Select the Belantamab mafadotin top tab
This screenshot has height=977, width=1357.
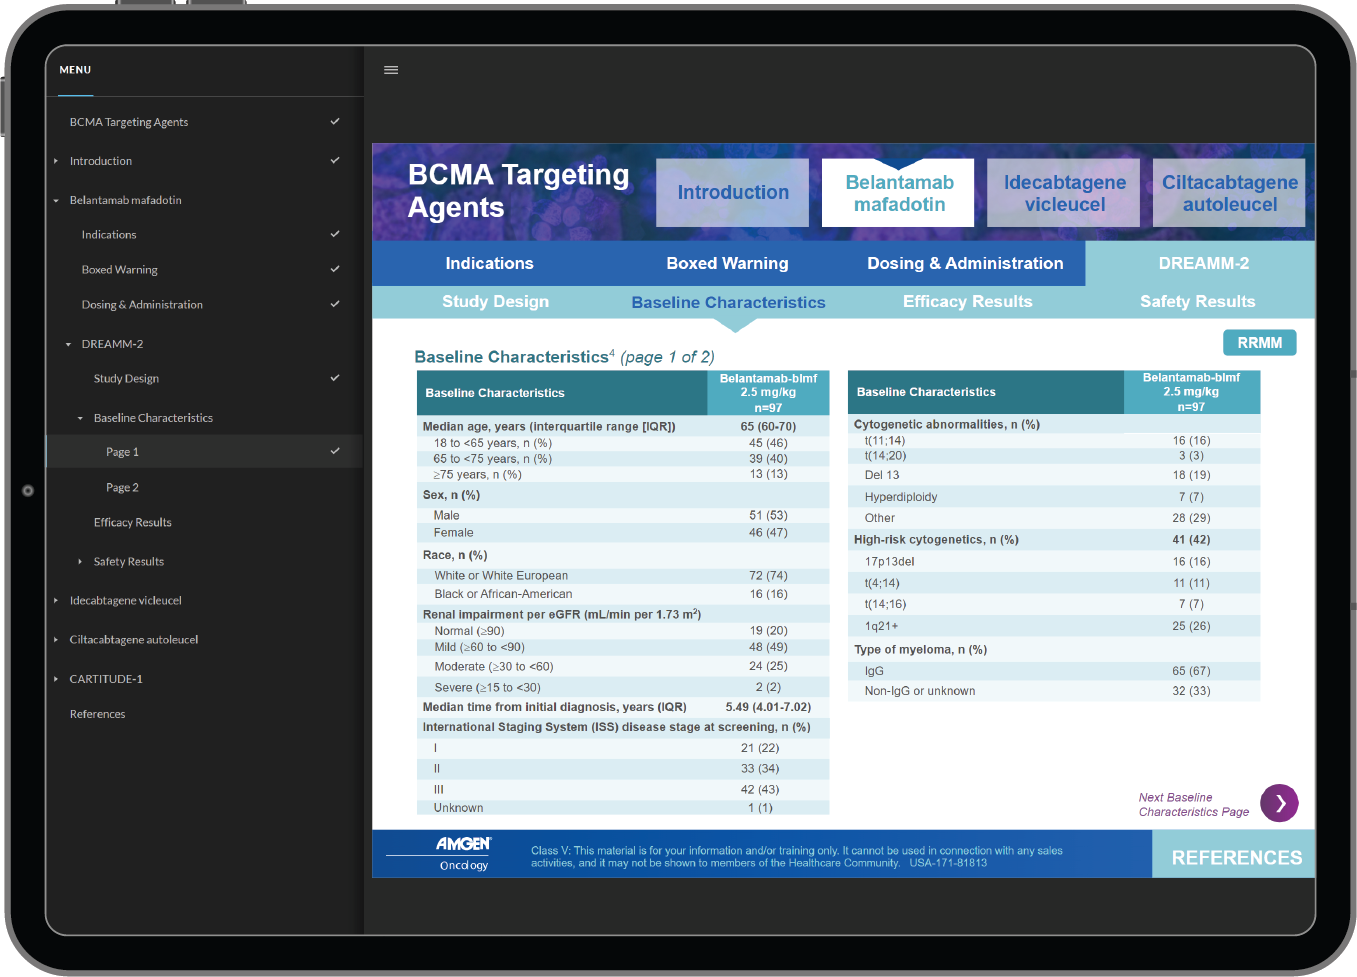point(899,192)
